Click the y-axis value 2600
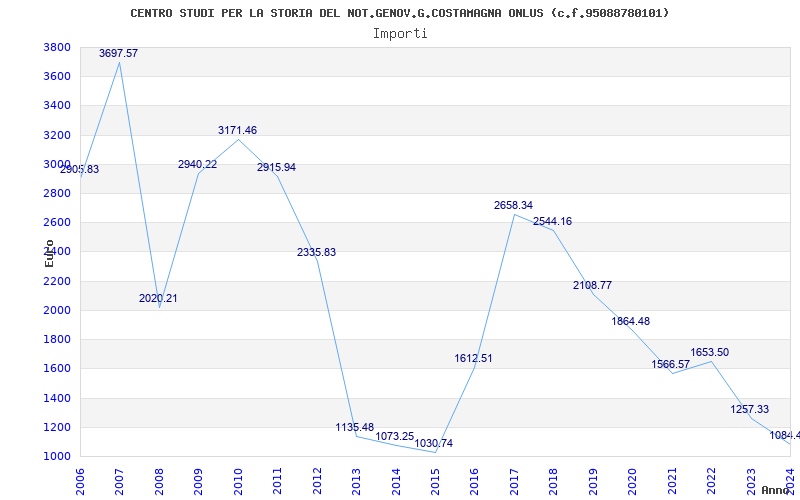800x500 pixels. click(57, 222)
